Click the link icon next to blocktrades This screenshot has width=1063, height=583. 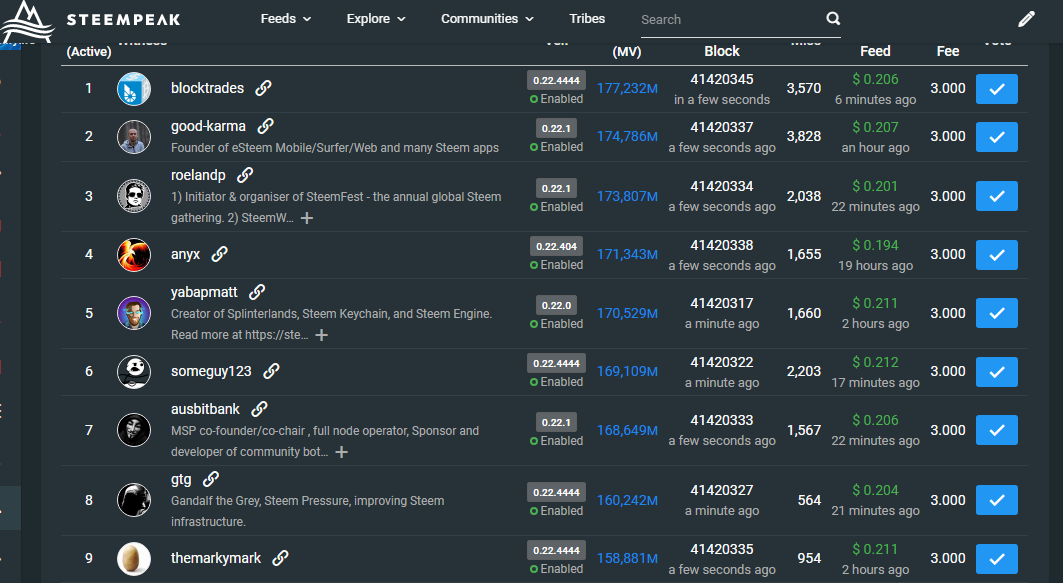click(x=263, y=88)
